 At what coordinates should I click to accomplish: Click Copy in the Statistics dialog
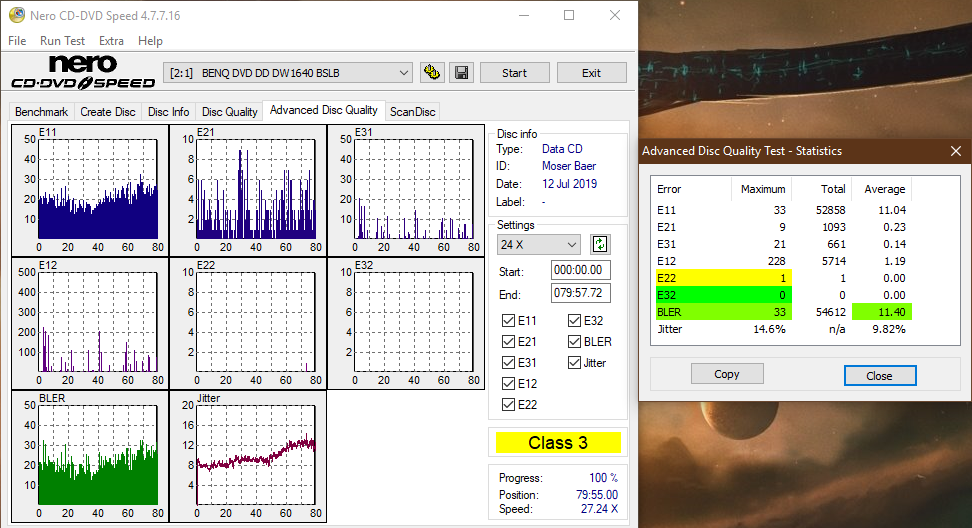[x=727, y=374]
